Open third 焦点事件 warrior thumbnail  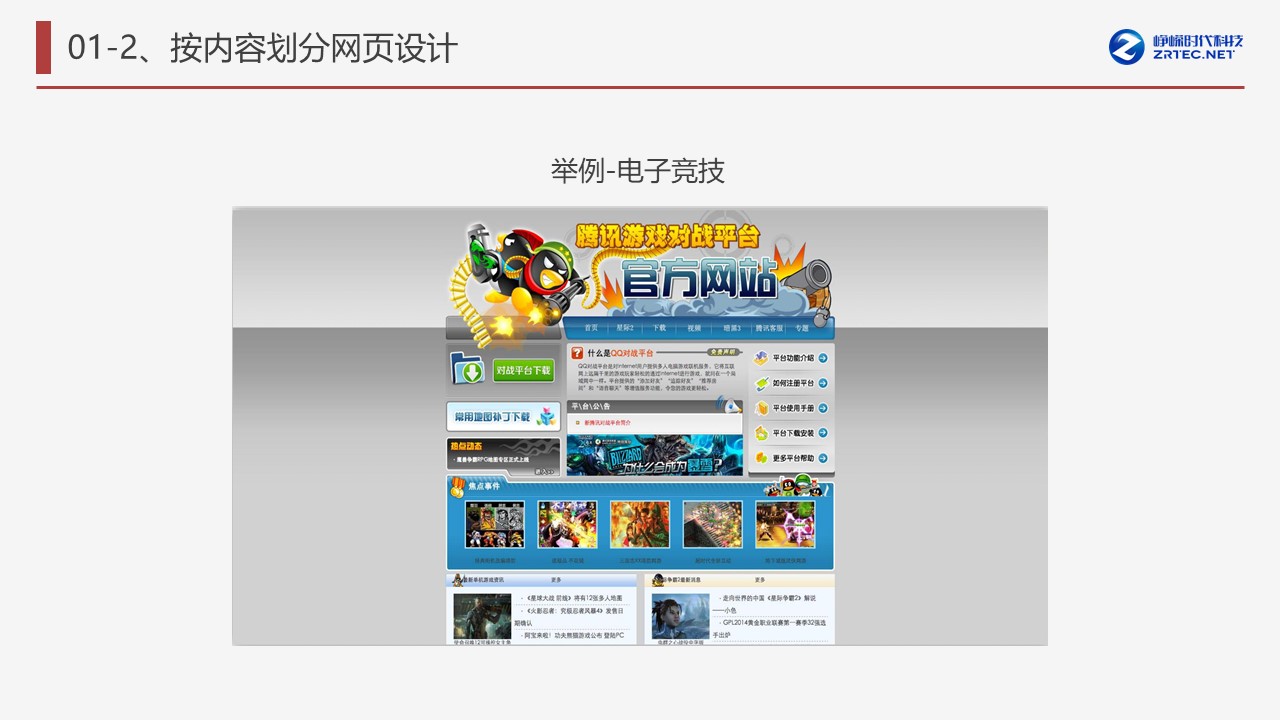pos(640,524)
